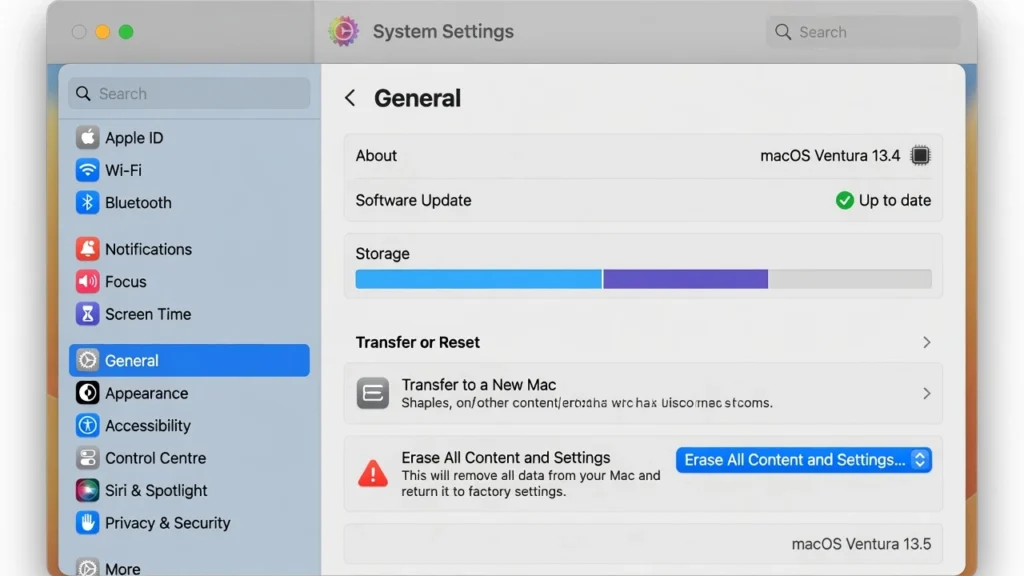Image resolution: width=1024 pixels, height=576 pixels.
Task: Open Notifications settings
Action: point(189,249)
